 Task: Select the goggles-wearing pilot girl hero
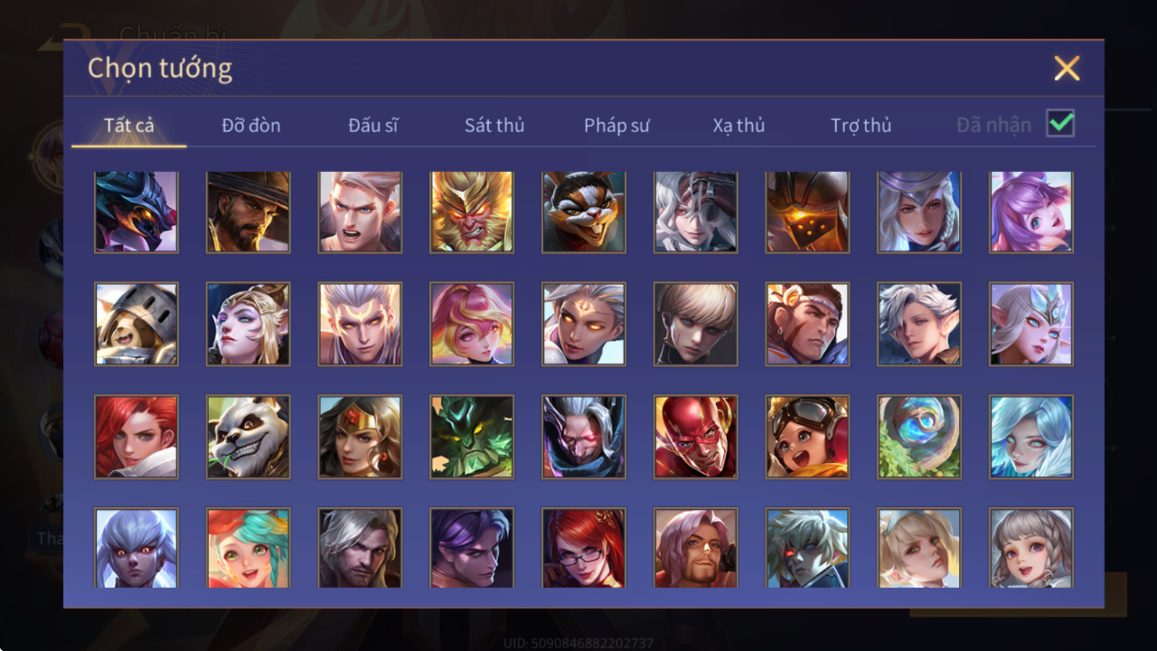[x=807, y=436]
